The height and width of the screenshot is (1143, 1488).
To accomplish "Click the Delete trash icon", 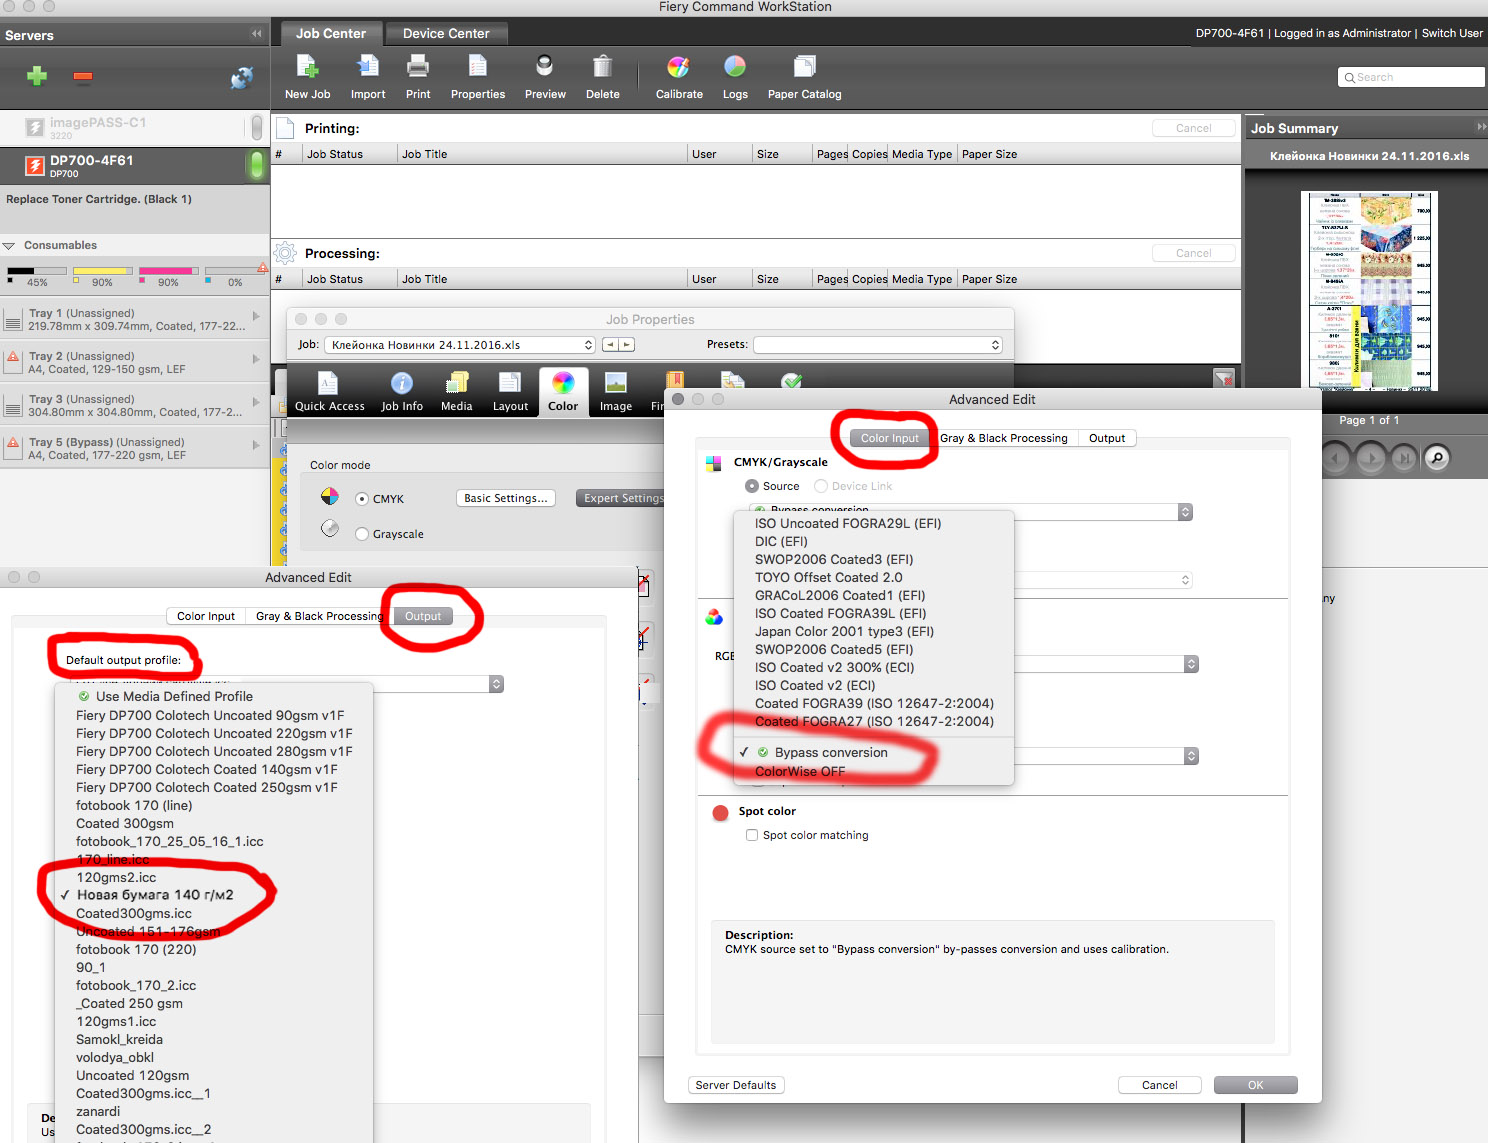I will pos(602,67).
